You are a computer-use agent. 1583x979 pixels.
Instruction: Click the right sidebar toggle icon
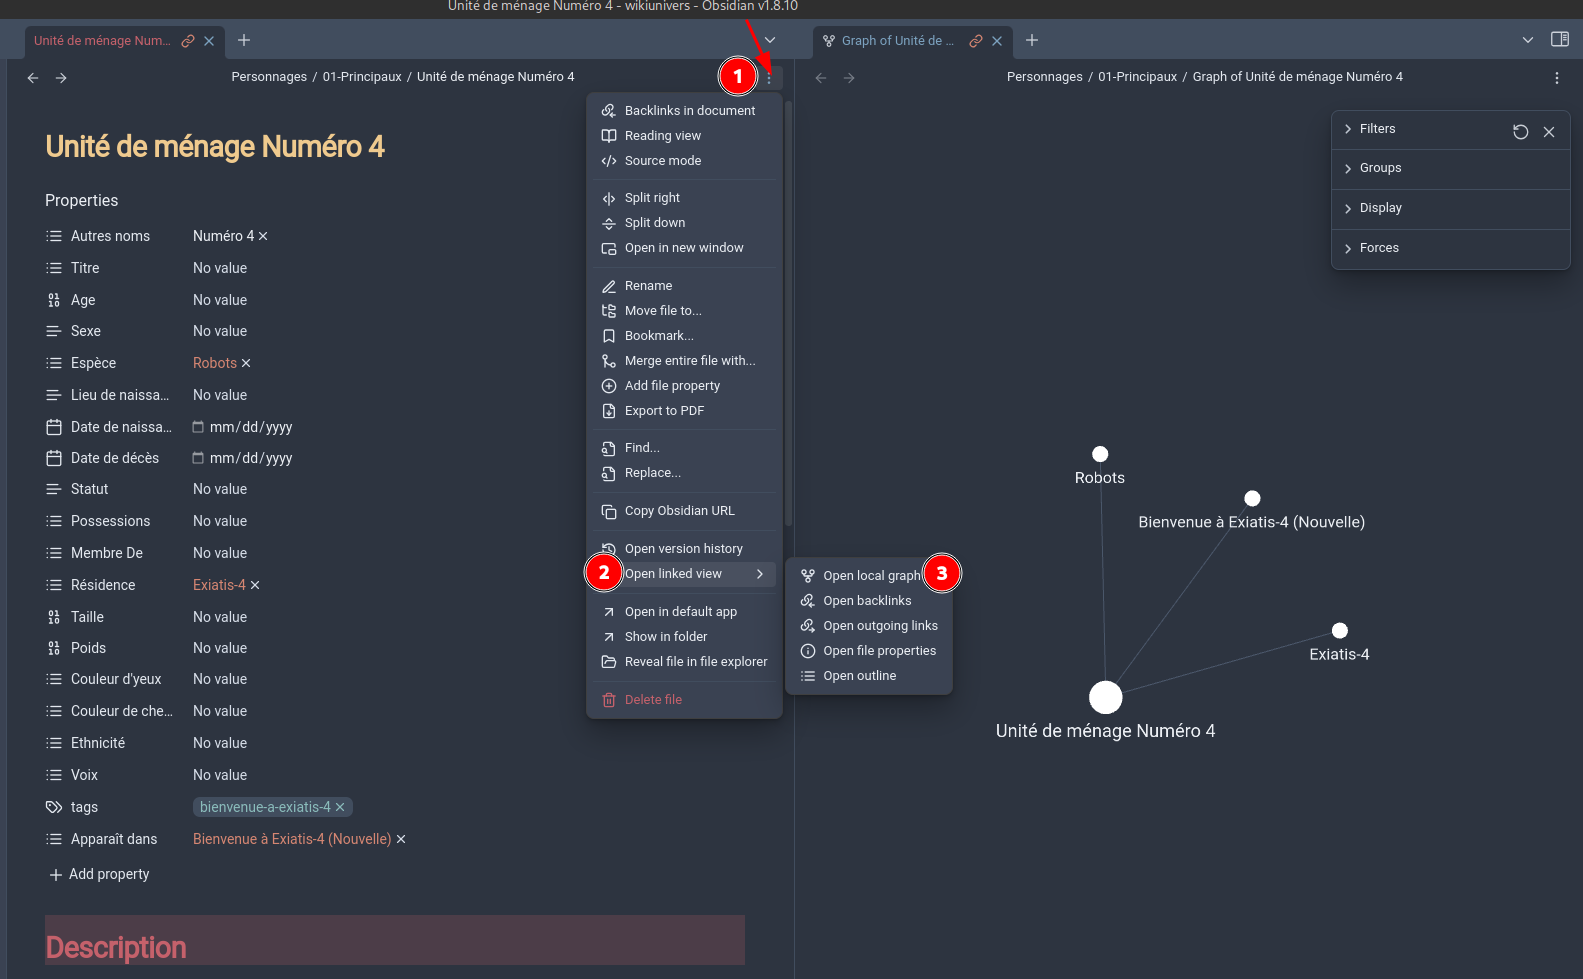point(1559,40)
